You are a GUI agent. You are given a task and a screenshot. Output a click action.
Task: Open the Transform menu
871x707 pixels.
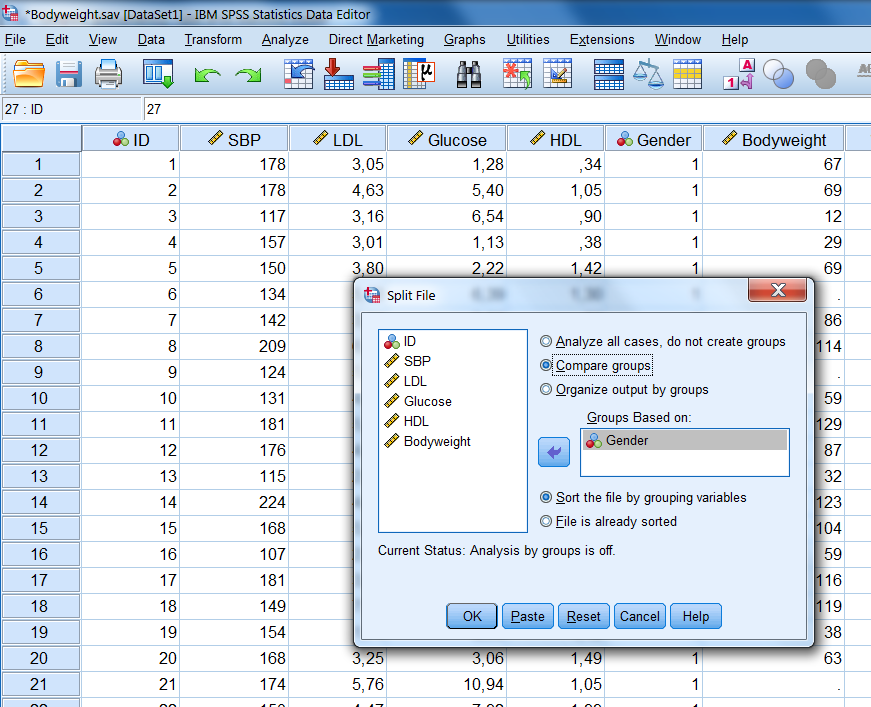213,40
